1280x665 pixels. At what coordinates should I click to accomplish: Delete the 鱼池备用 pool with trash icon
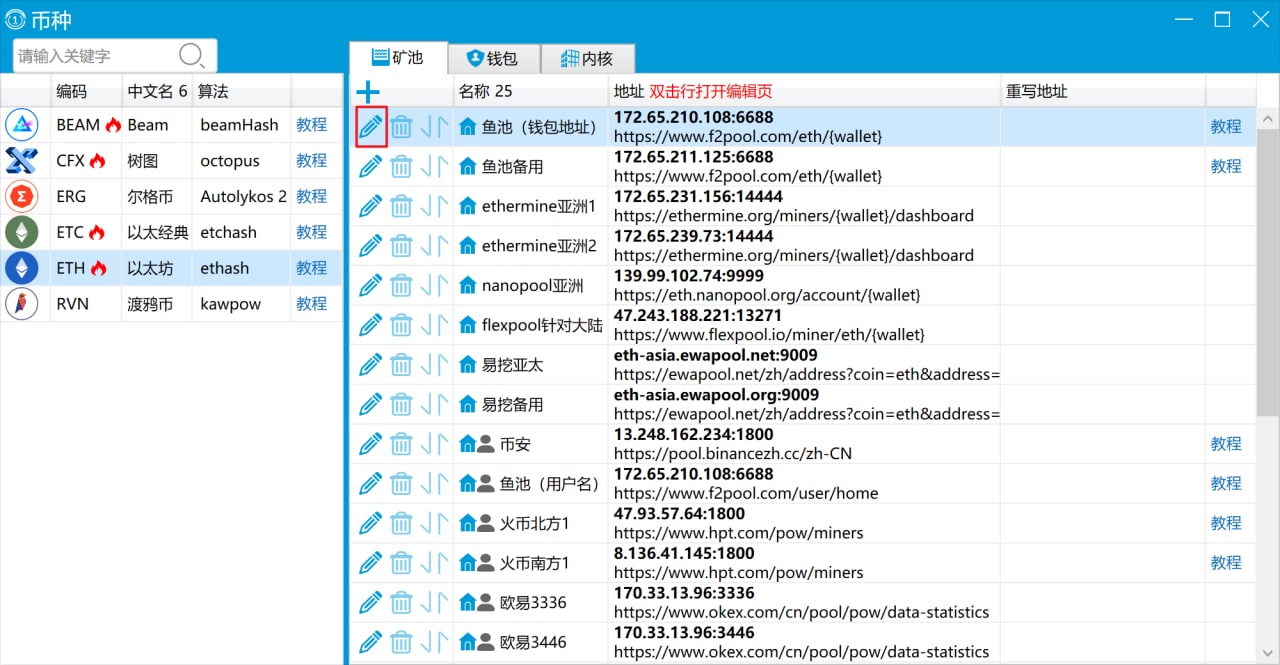tap(401, 167)
